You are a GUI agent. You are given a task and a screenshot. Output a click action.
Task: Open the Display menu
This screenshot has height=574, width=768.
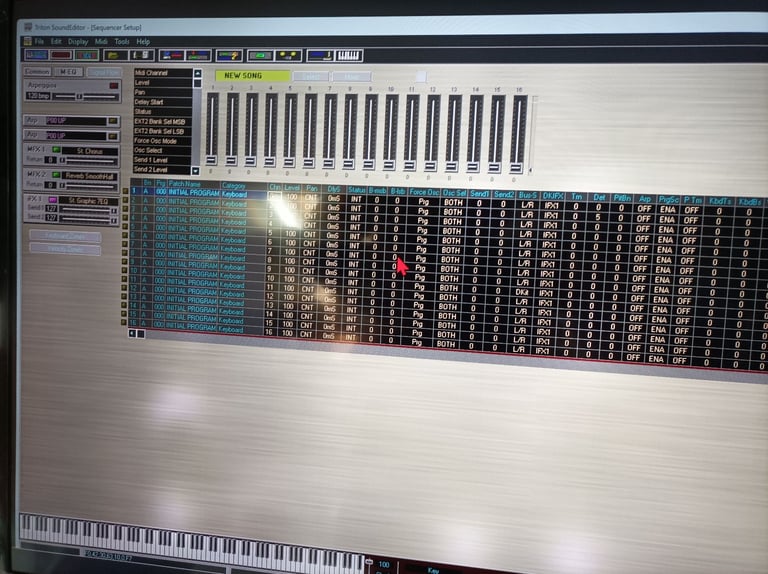(x=78, y=42)
